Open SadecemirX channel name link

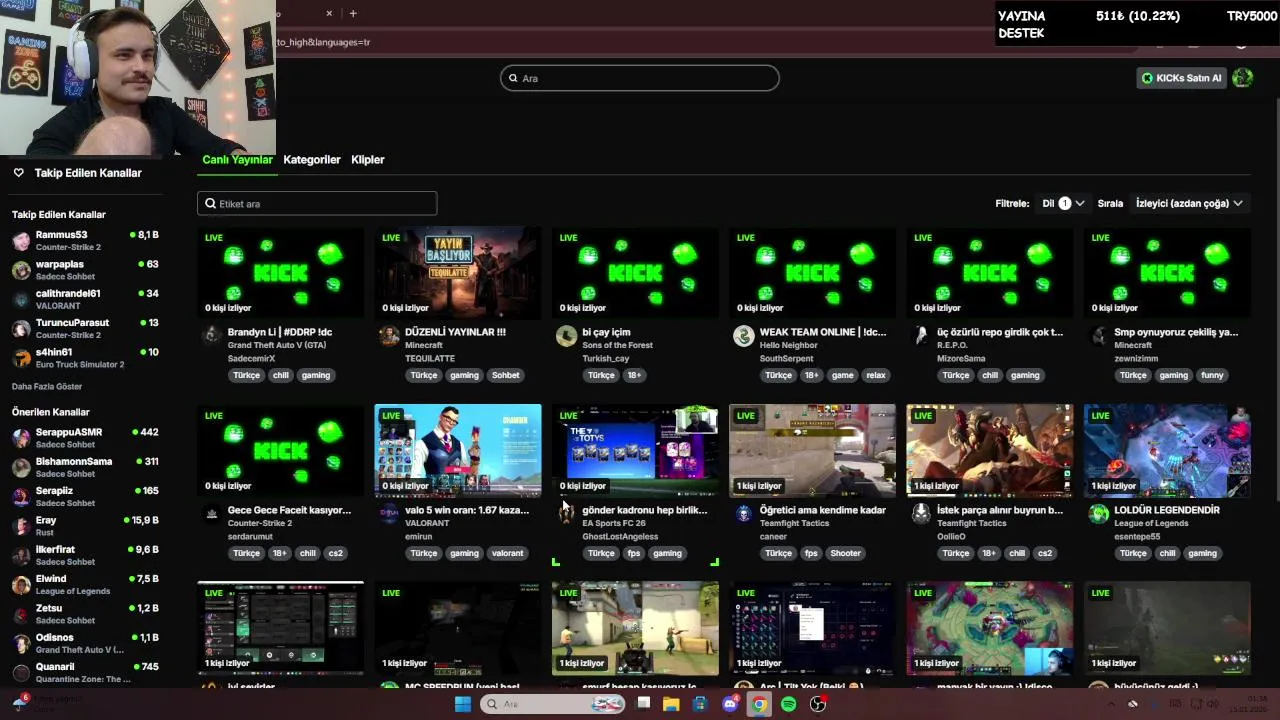coord(251,358)
